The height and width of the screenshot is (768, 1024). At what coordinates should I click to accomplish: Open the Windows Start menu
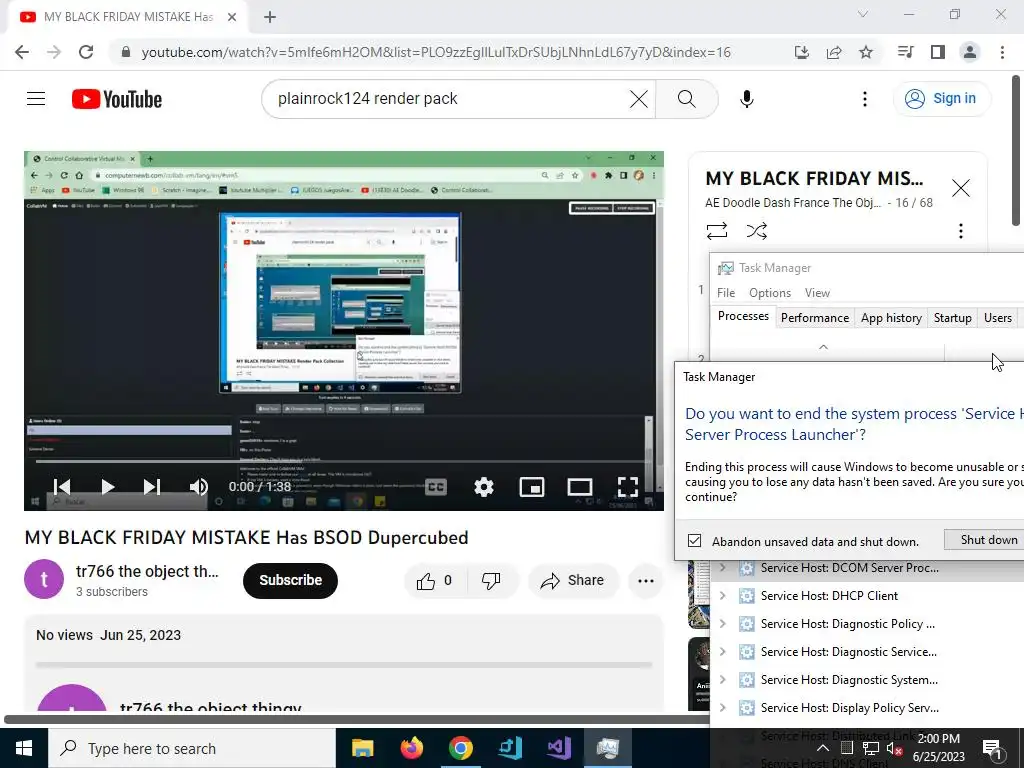24,748
